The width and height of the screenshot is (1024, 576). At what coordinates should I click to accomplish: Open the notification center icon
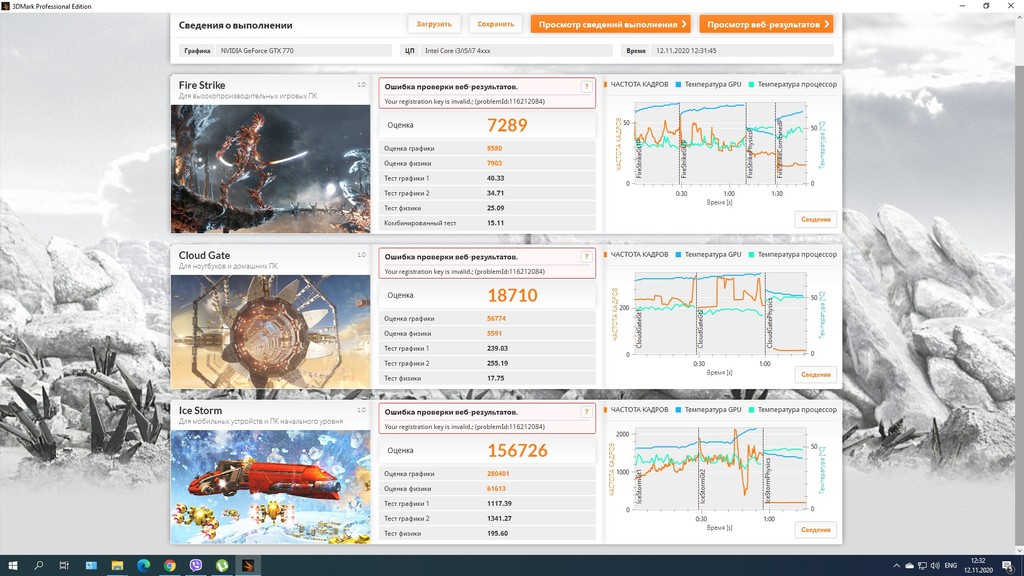(x=1008, y=566)
